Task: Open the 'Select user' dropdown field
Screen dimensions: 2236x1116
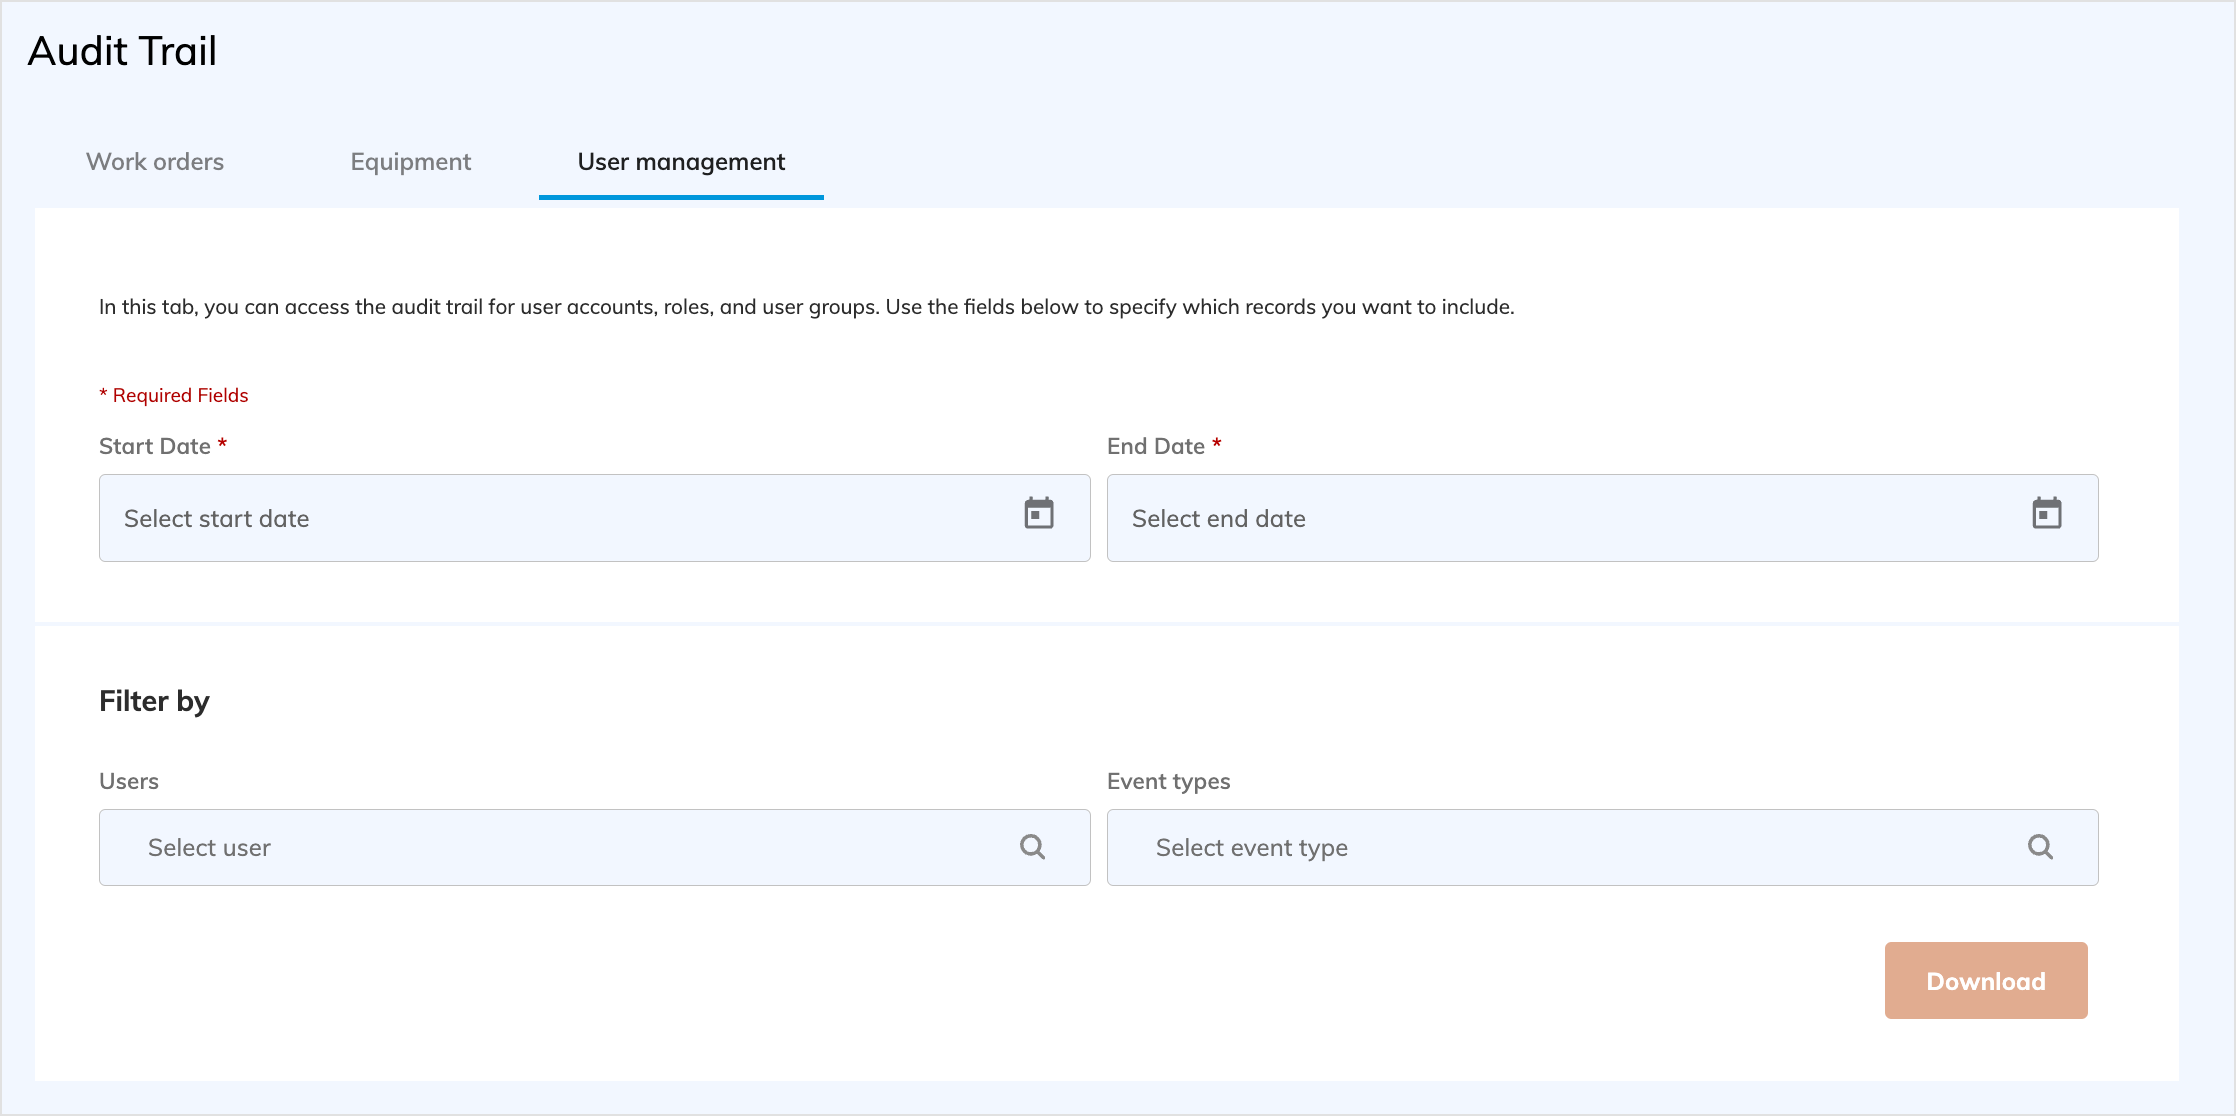Action: [560, 847]
